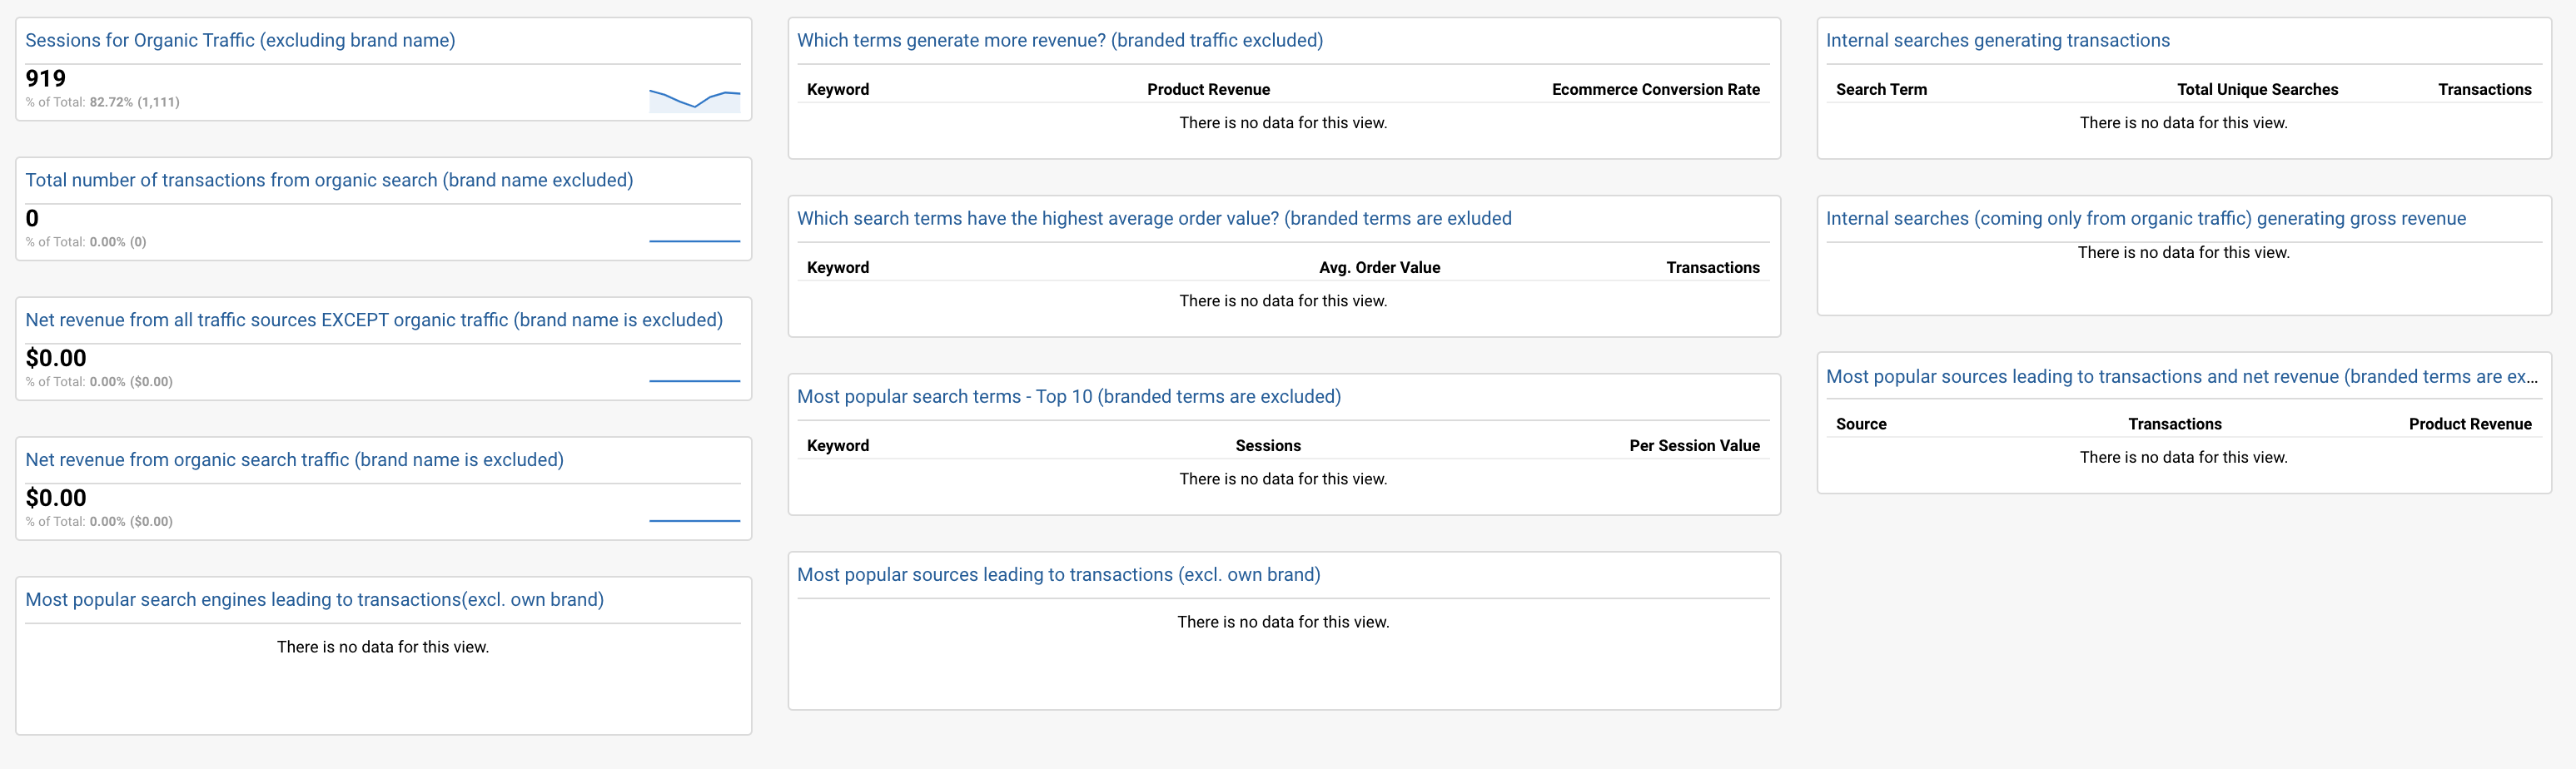Open Net revenue from organic search traffic report

(x=294, y=460)
